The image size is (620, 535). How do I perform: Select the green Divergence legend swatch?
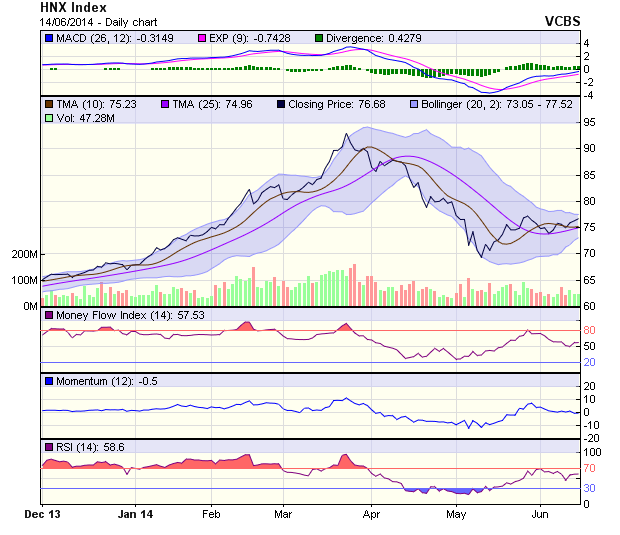(320, 38)
